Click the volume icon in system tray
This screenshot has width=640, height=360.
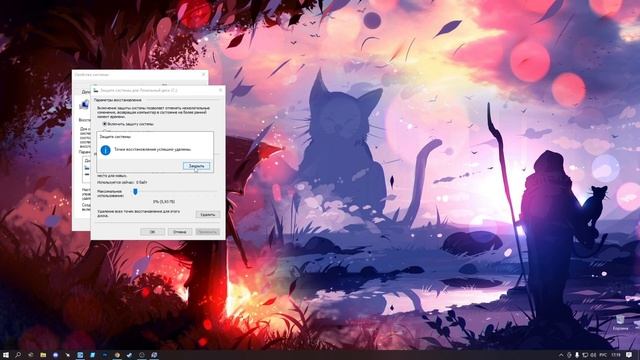tap(593, 355)
